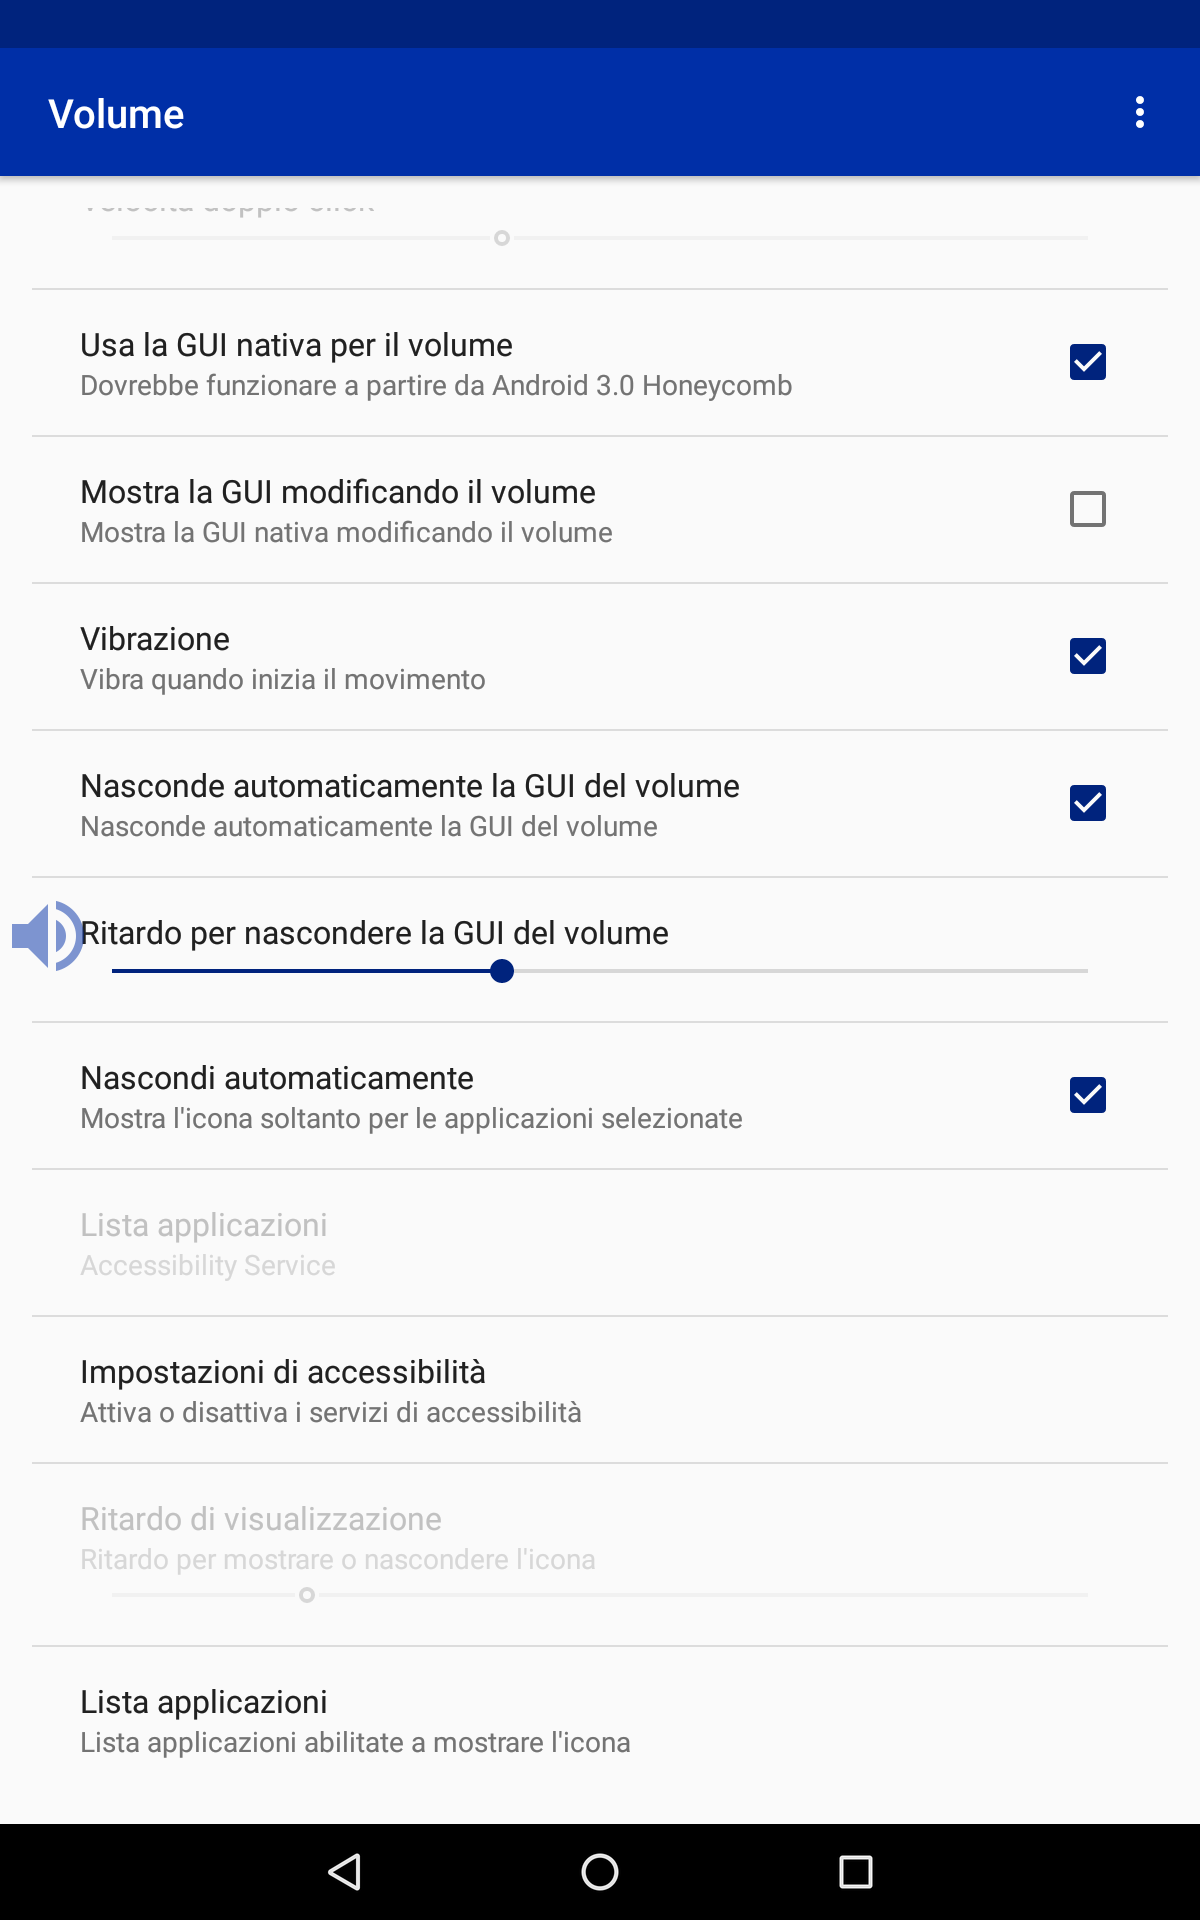Screen dimensions: 1200x1920
Task: Tap the Volume title in the app bar
Action: (x=116, y=114)
